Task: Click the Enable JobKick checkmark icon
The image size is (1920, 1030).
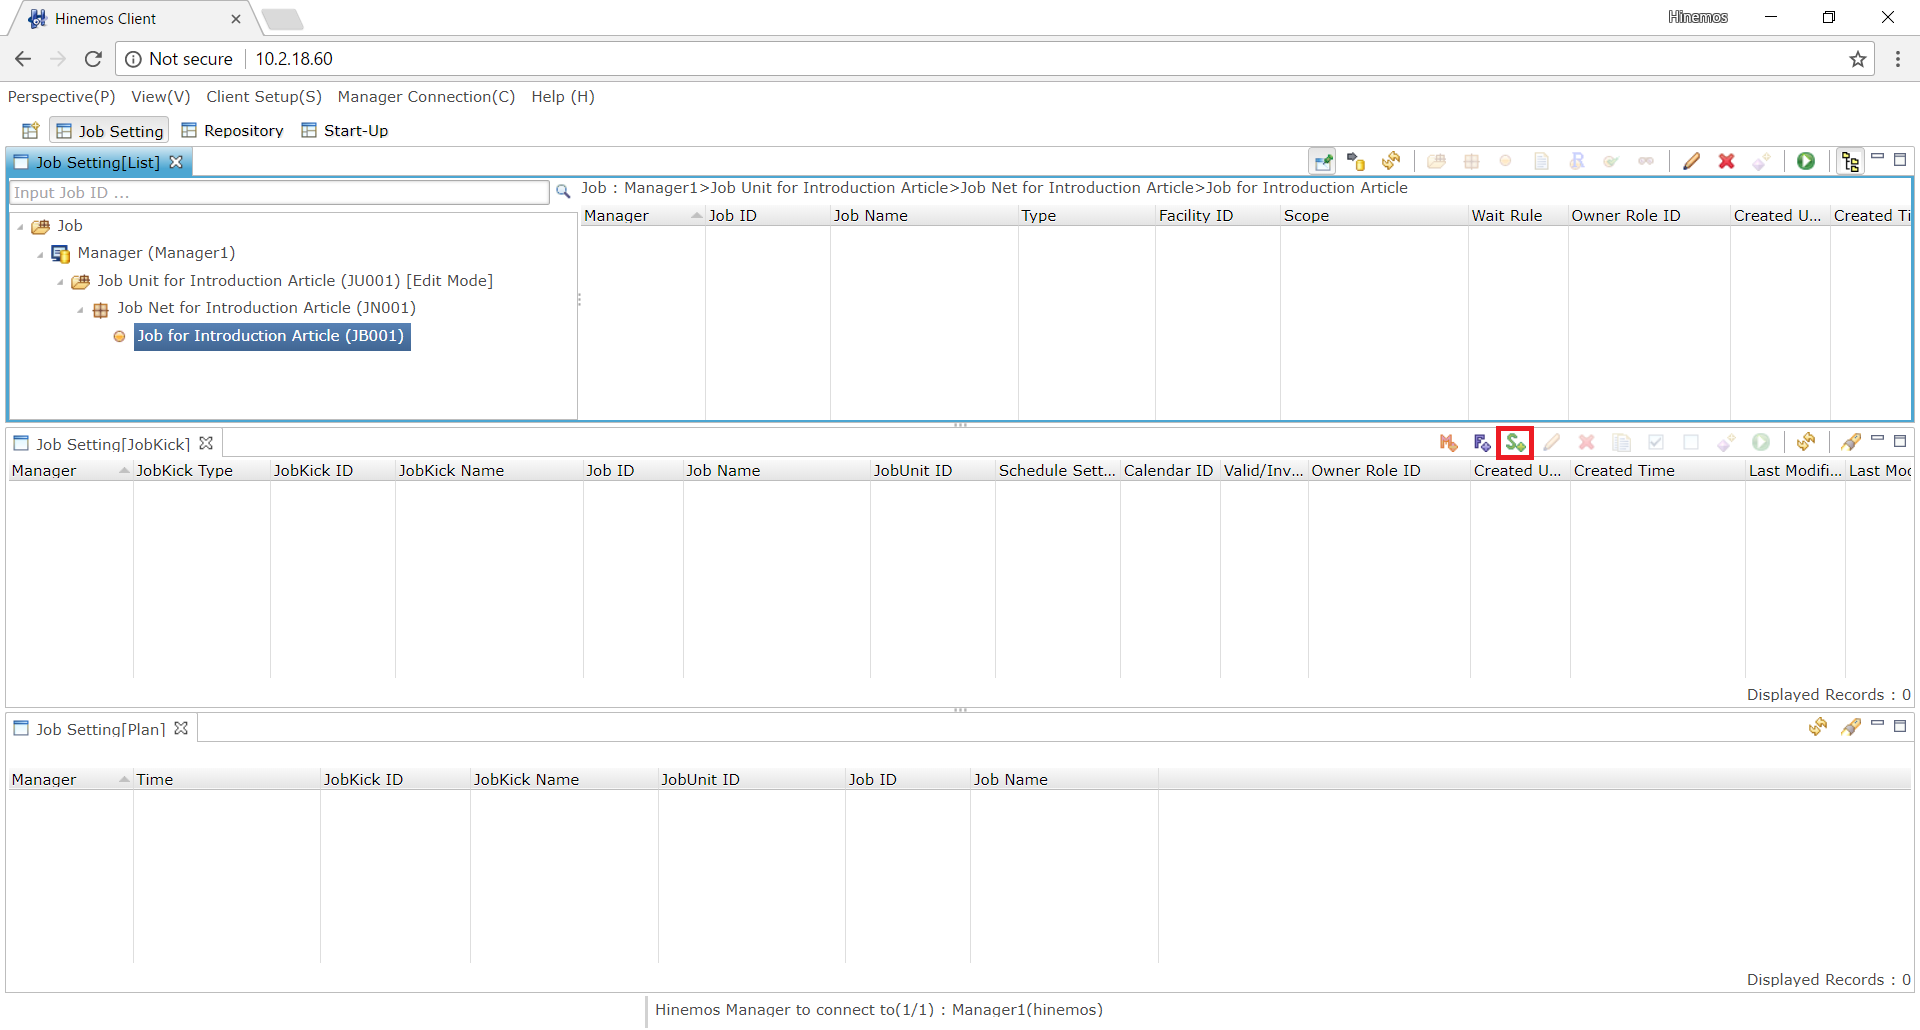Action: pos(1656,442)
